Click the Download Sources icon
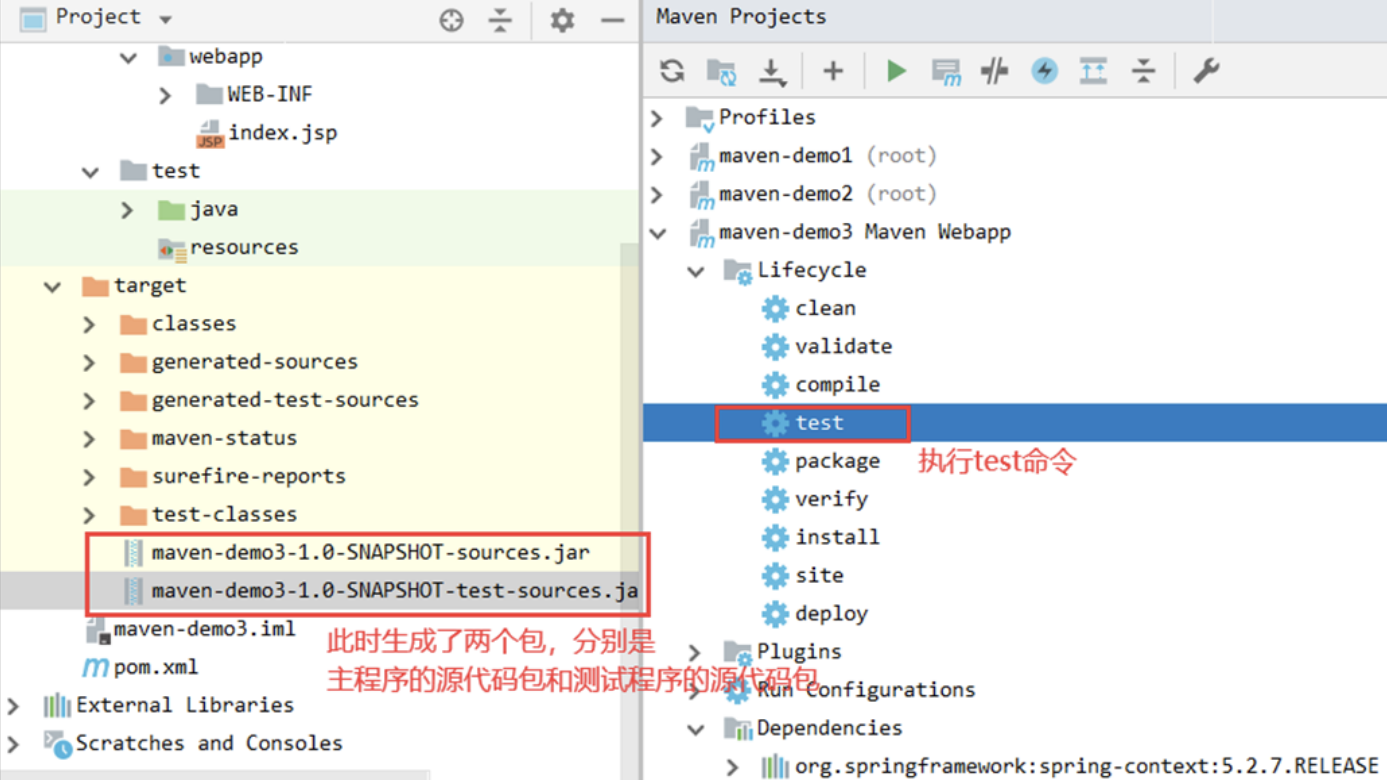The width and height of the screenshot is (1387, 783). click(772, 71)
